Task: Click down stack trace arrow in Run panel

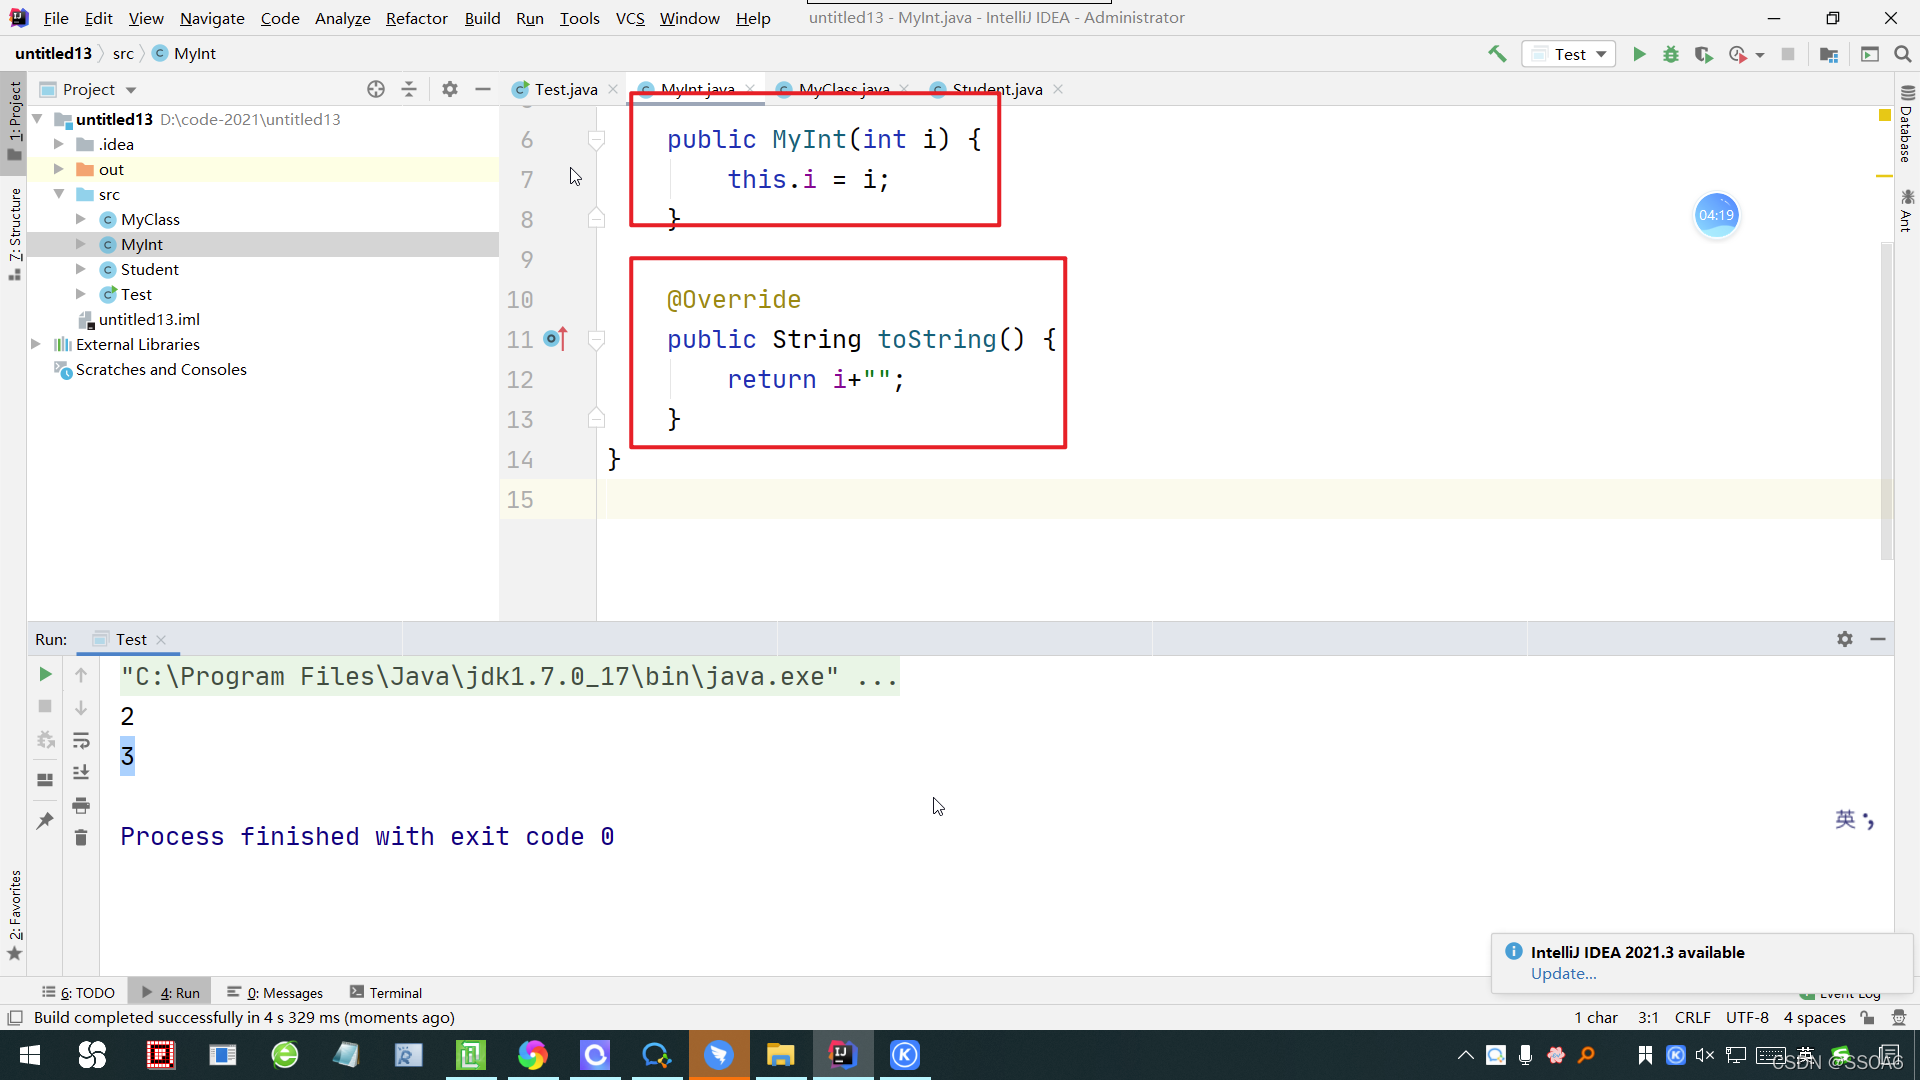Action: [81, 707]
